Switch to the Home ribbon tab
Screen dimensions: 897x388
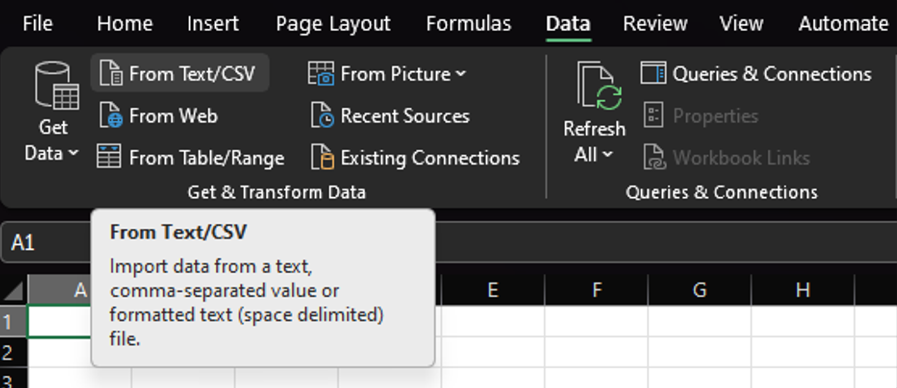pyautogui.click(x=125, y=23)
